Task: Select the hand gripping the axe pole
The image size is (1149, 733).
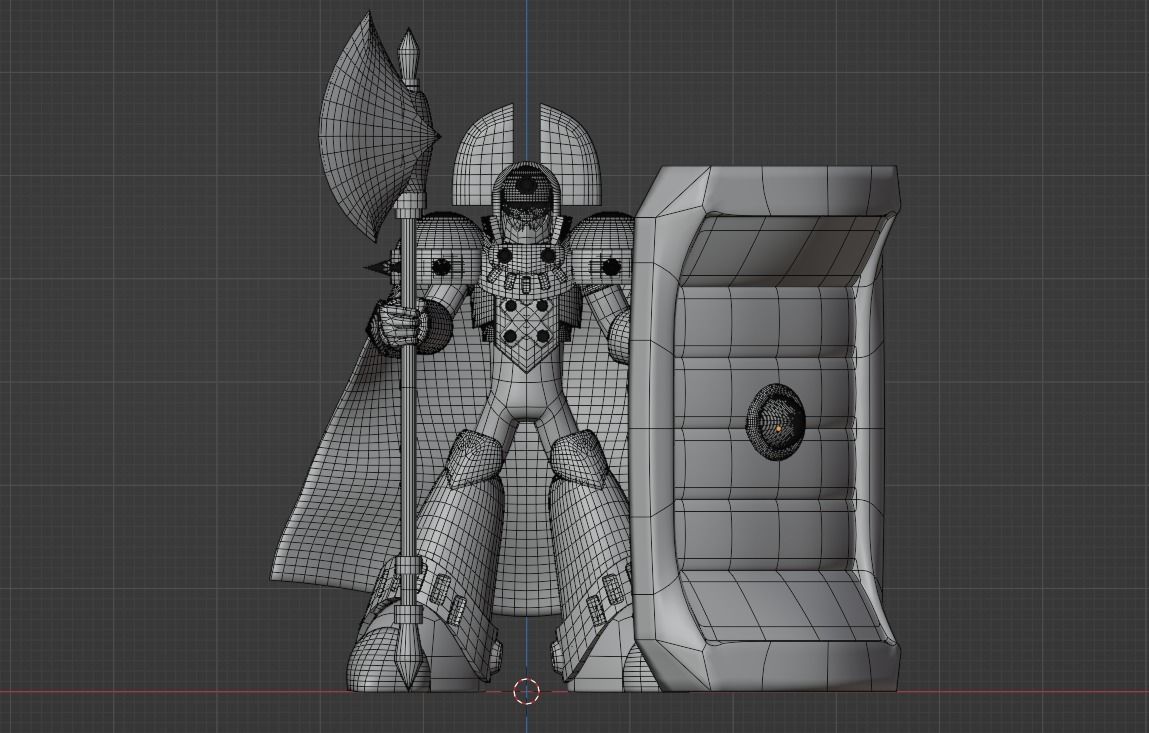Action: click(x=398, y=323)
